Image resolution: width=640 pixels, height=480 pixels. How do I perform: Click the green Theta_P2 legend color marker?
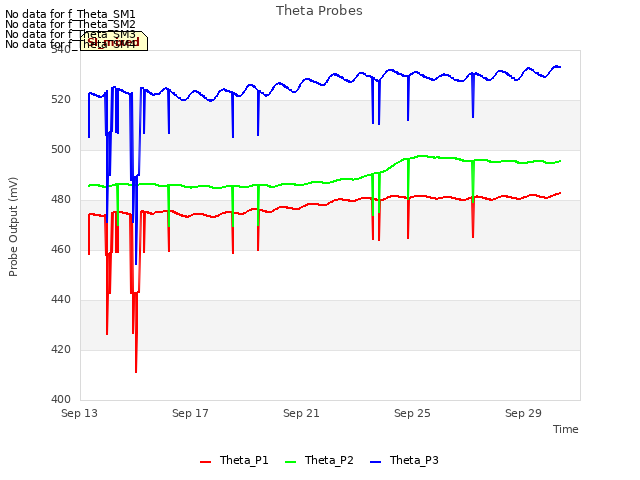tap(290, 462)
